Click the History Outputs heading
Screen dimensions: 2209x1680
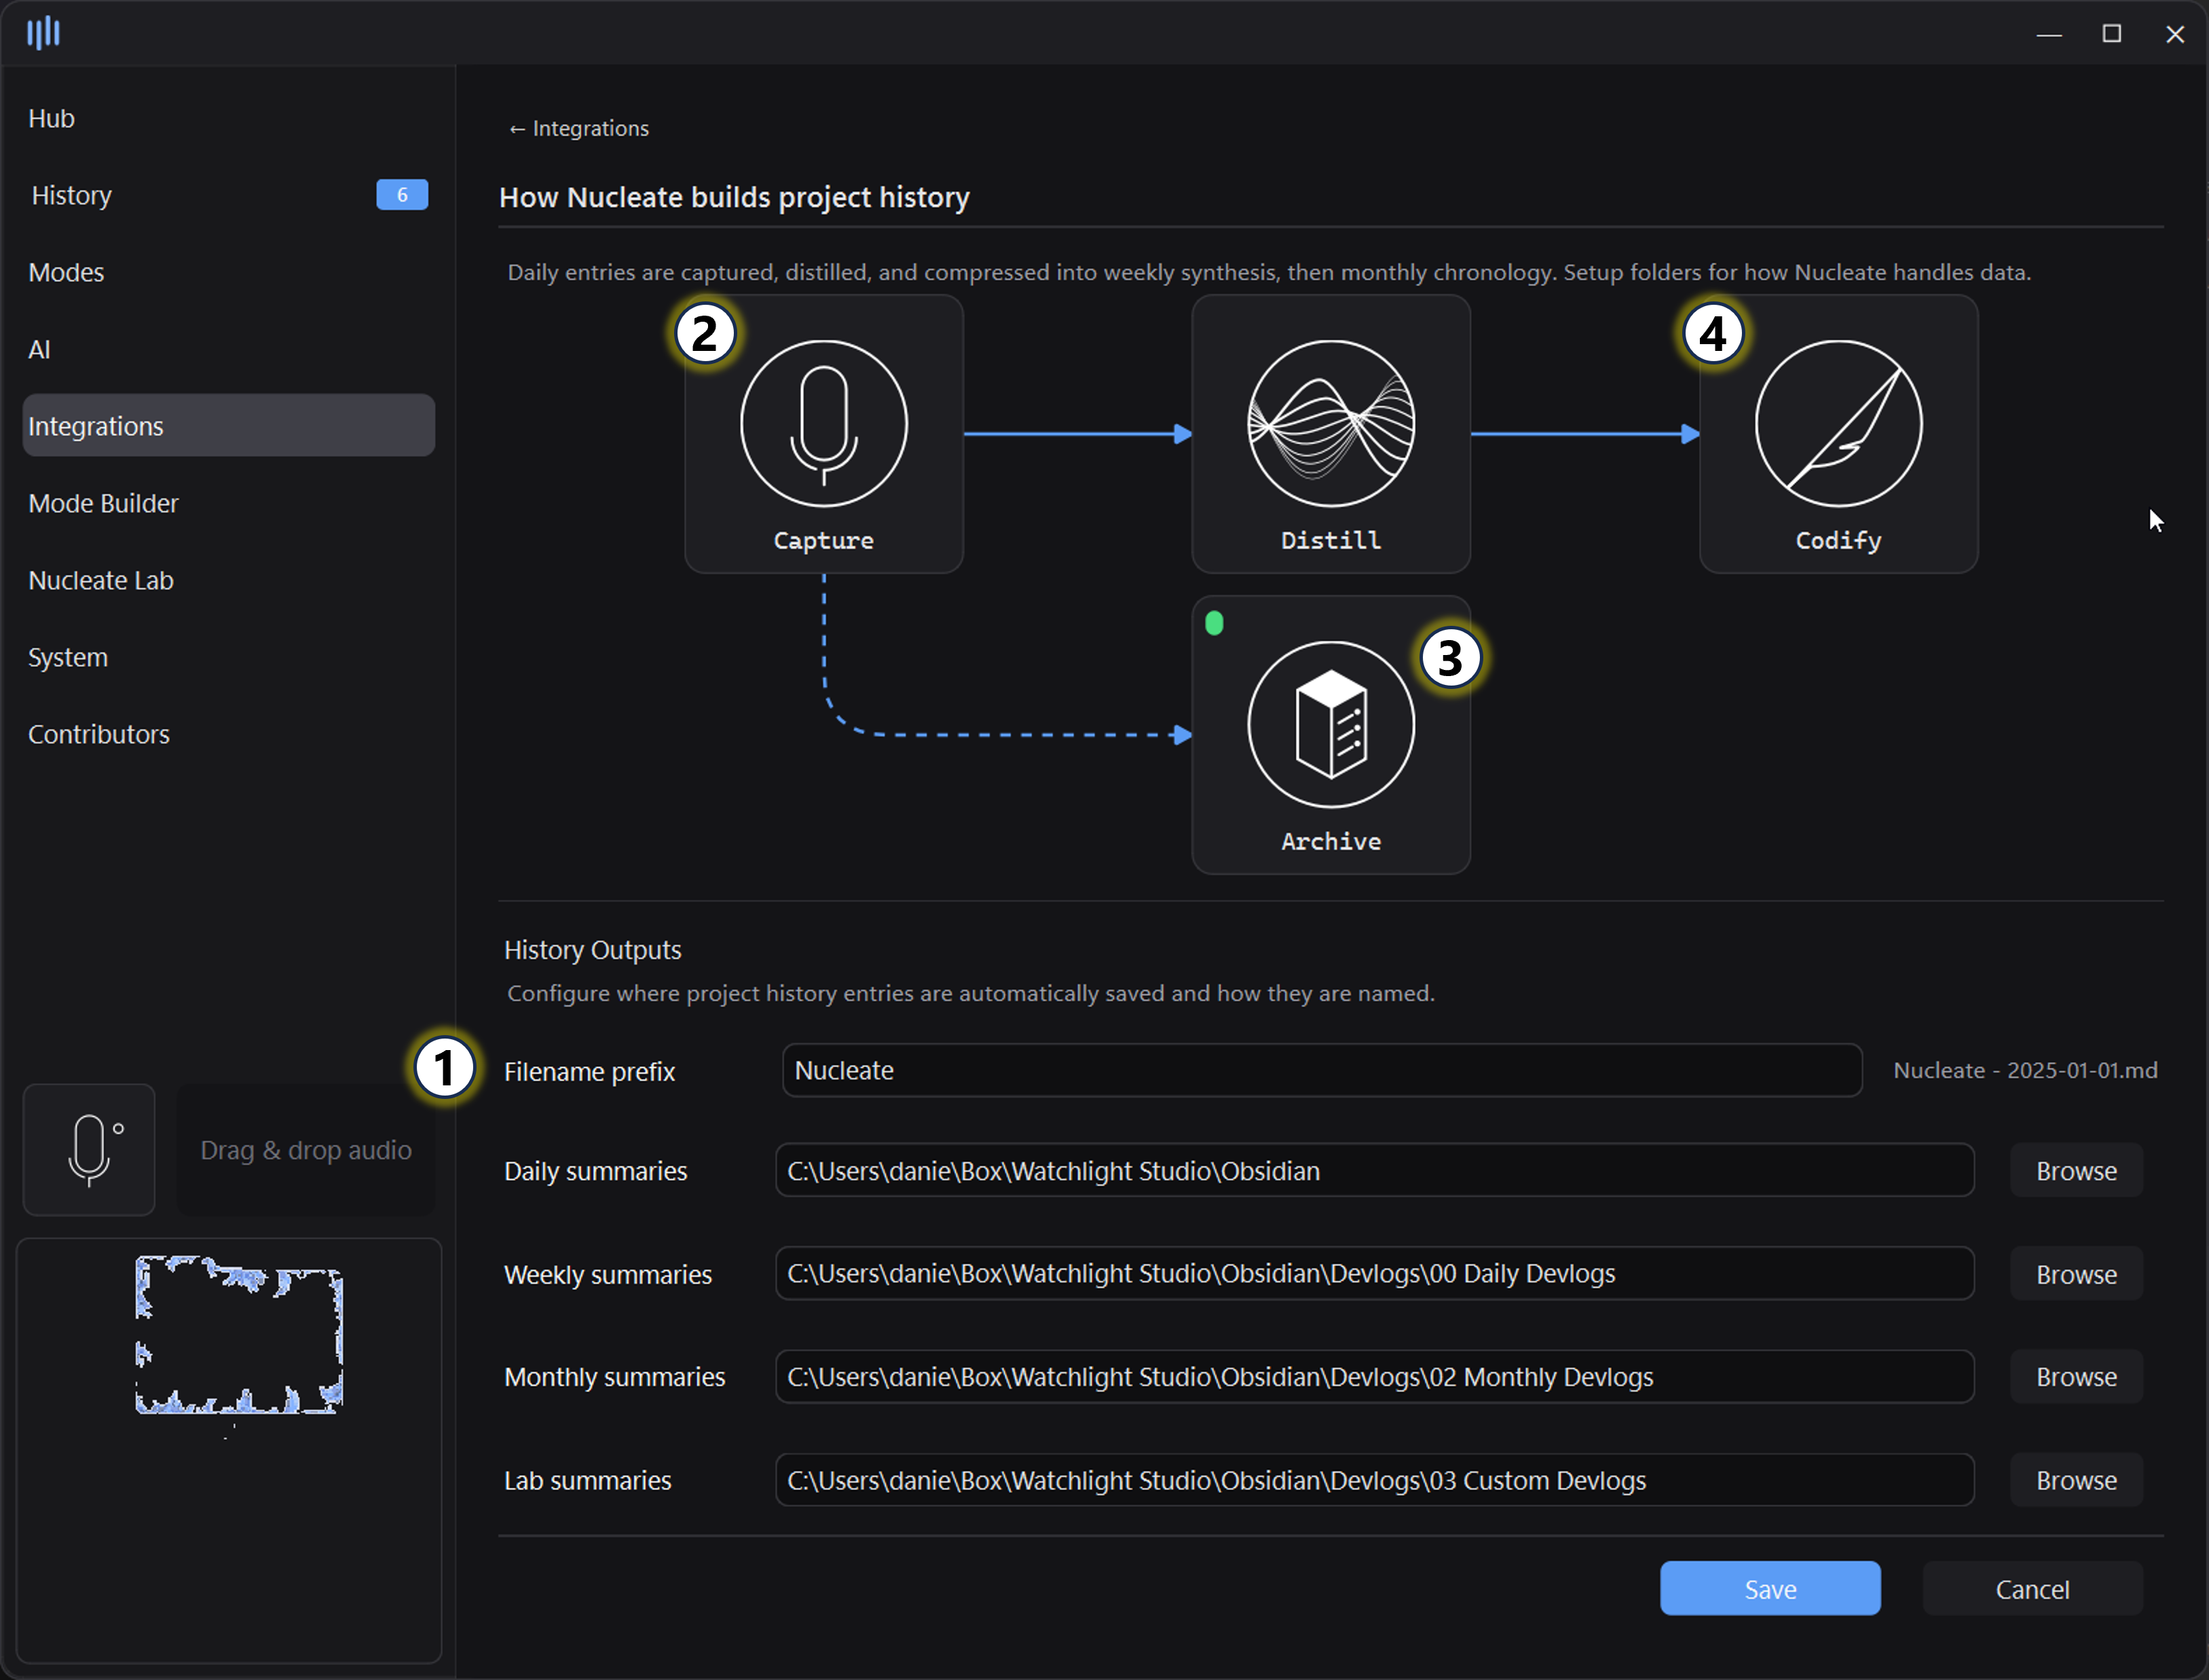pyautogui.click(x=593, y=950)
